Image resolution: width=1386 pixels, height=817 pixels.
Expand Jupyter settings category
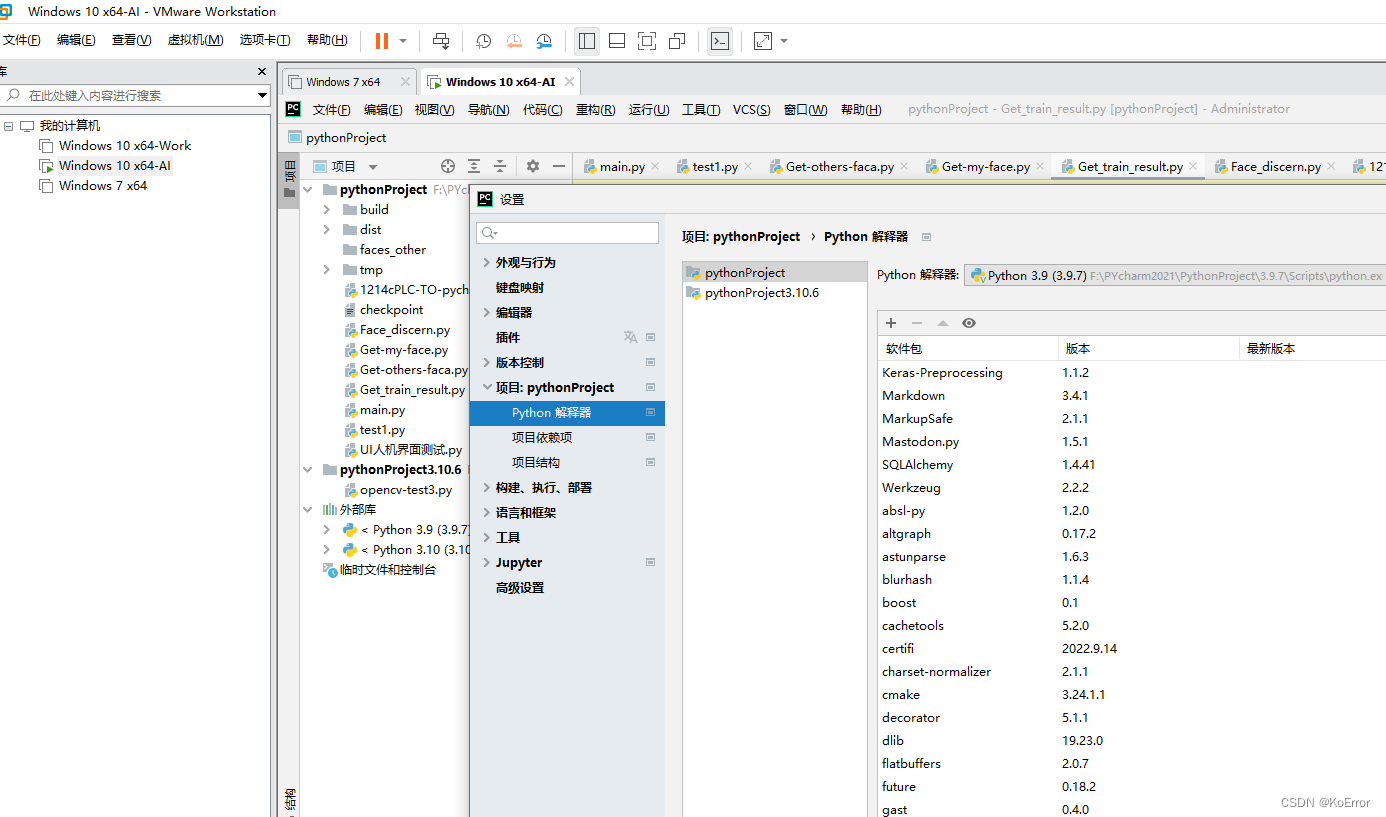[x=487, y=563]
